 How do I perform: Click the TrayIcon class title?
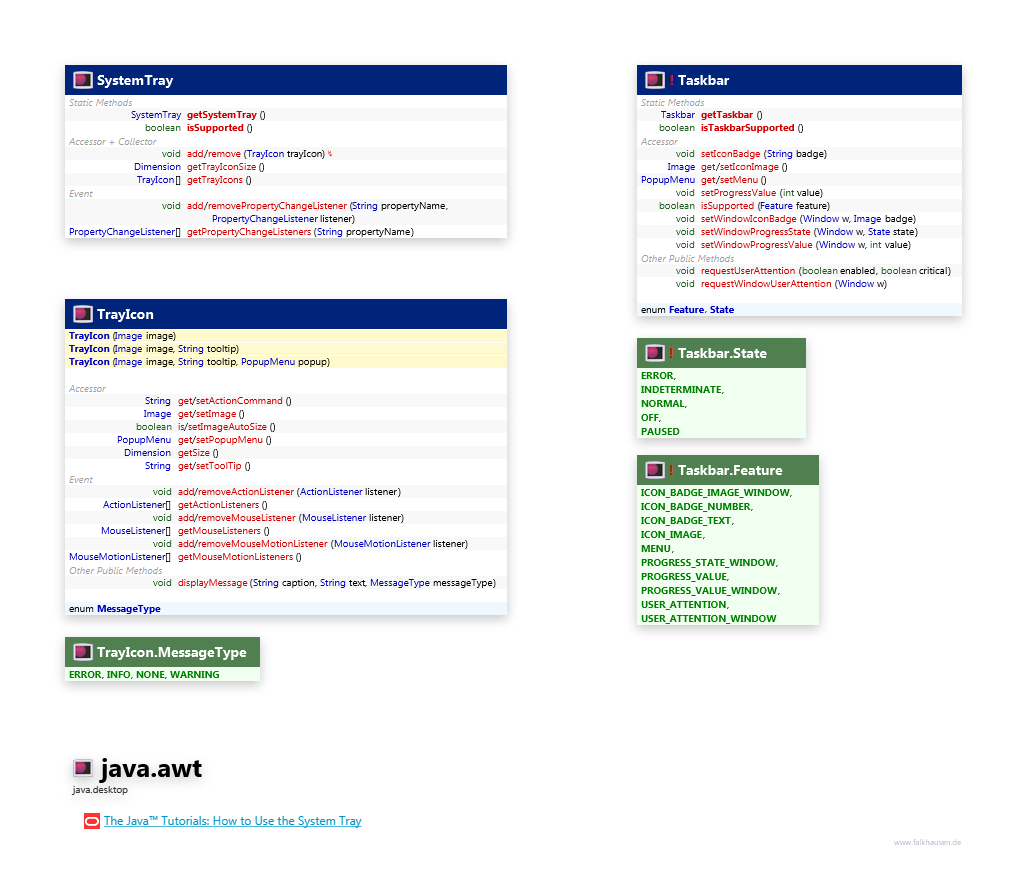[125, 314]
